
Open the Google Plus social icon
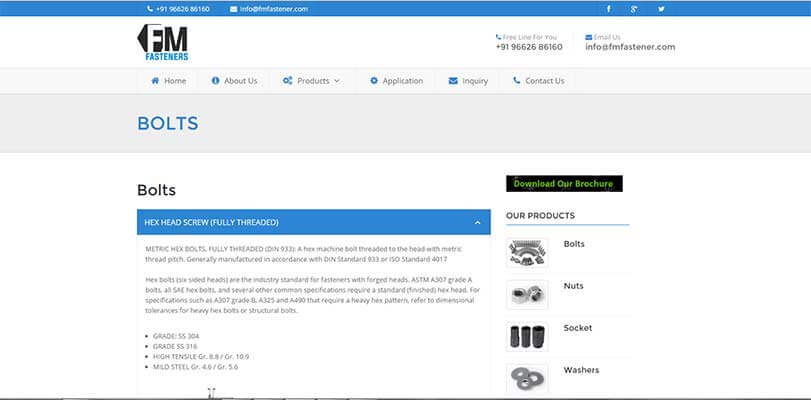tap(635, 9)
